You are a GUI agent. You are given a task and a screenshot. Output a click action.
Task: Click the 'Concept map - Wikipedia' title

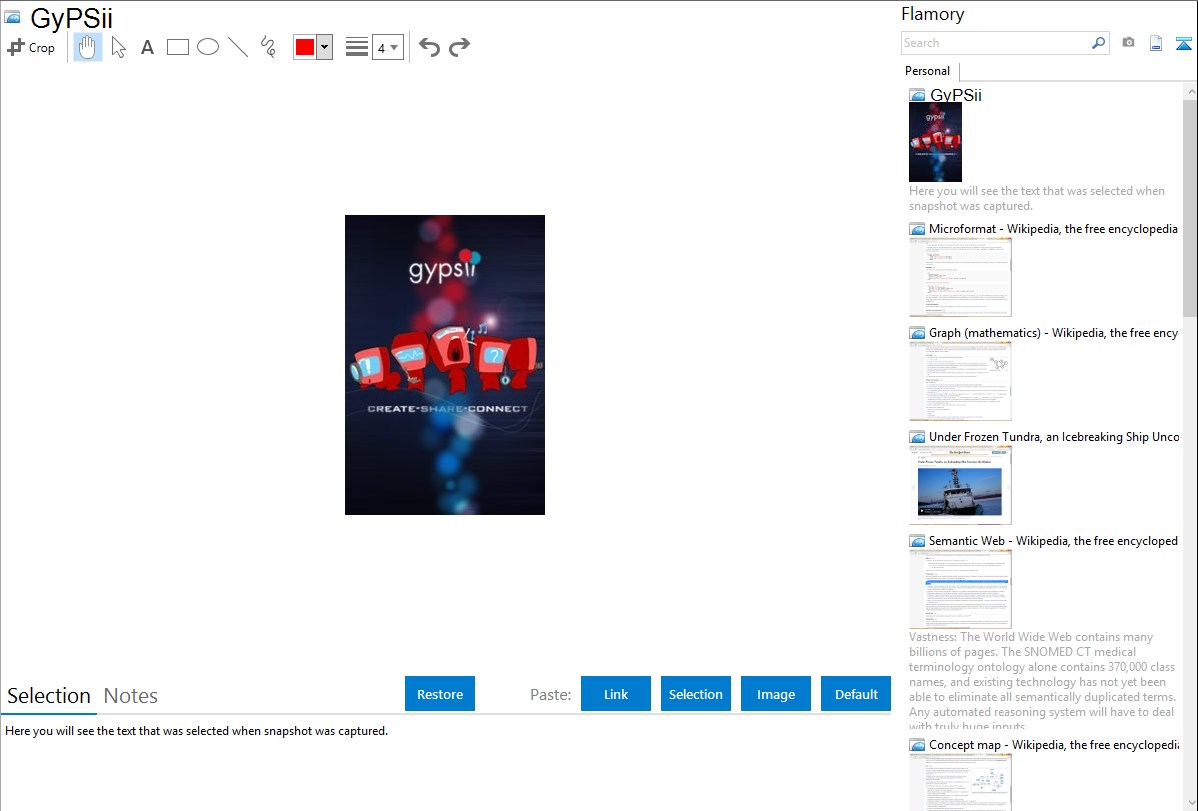[1054, 744]
